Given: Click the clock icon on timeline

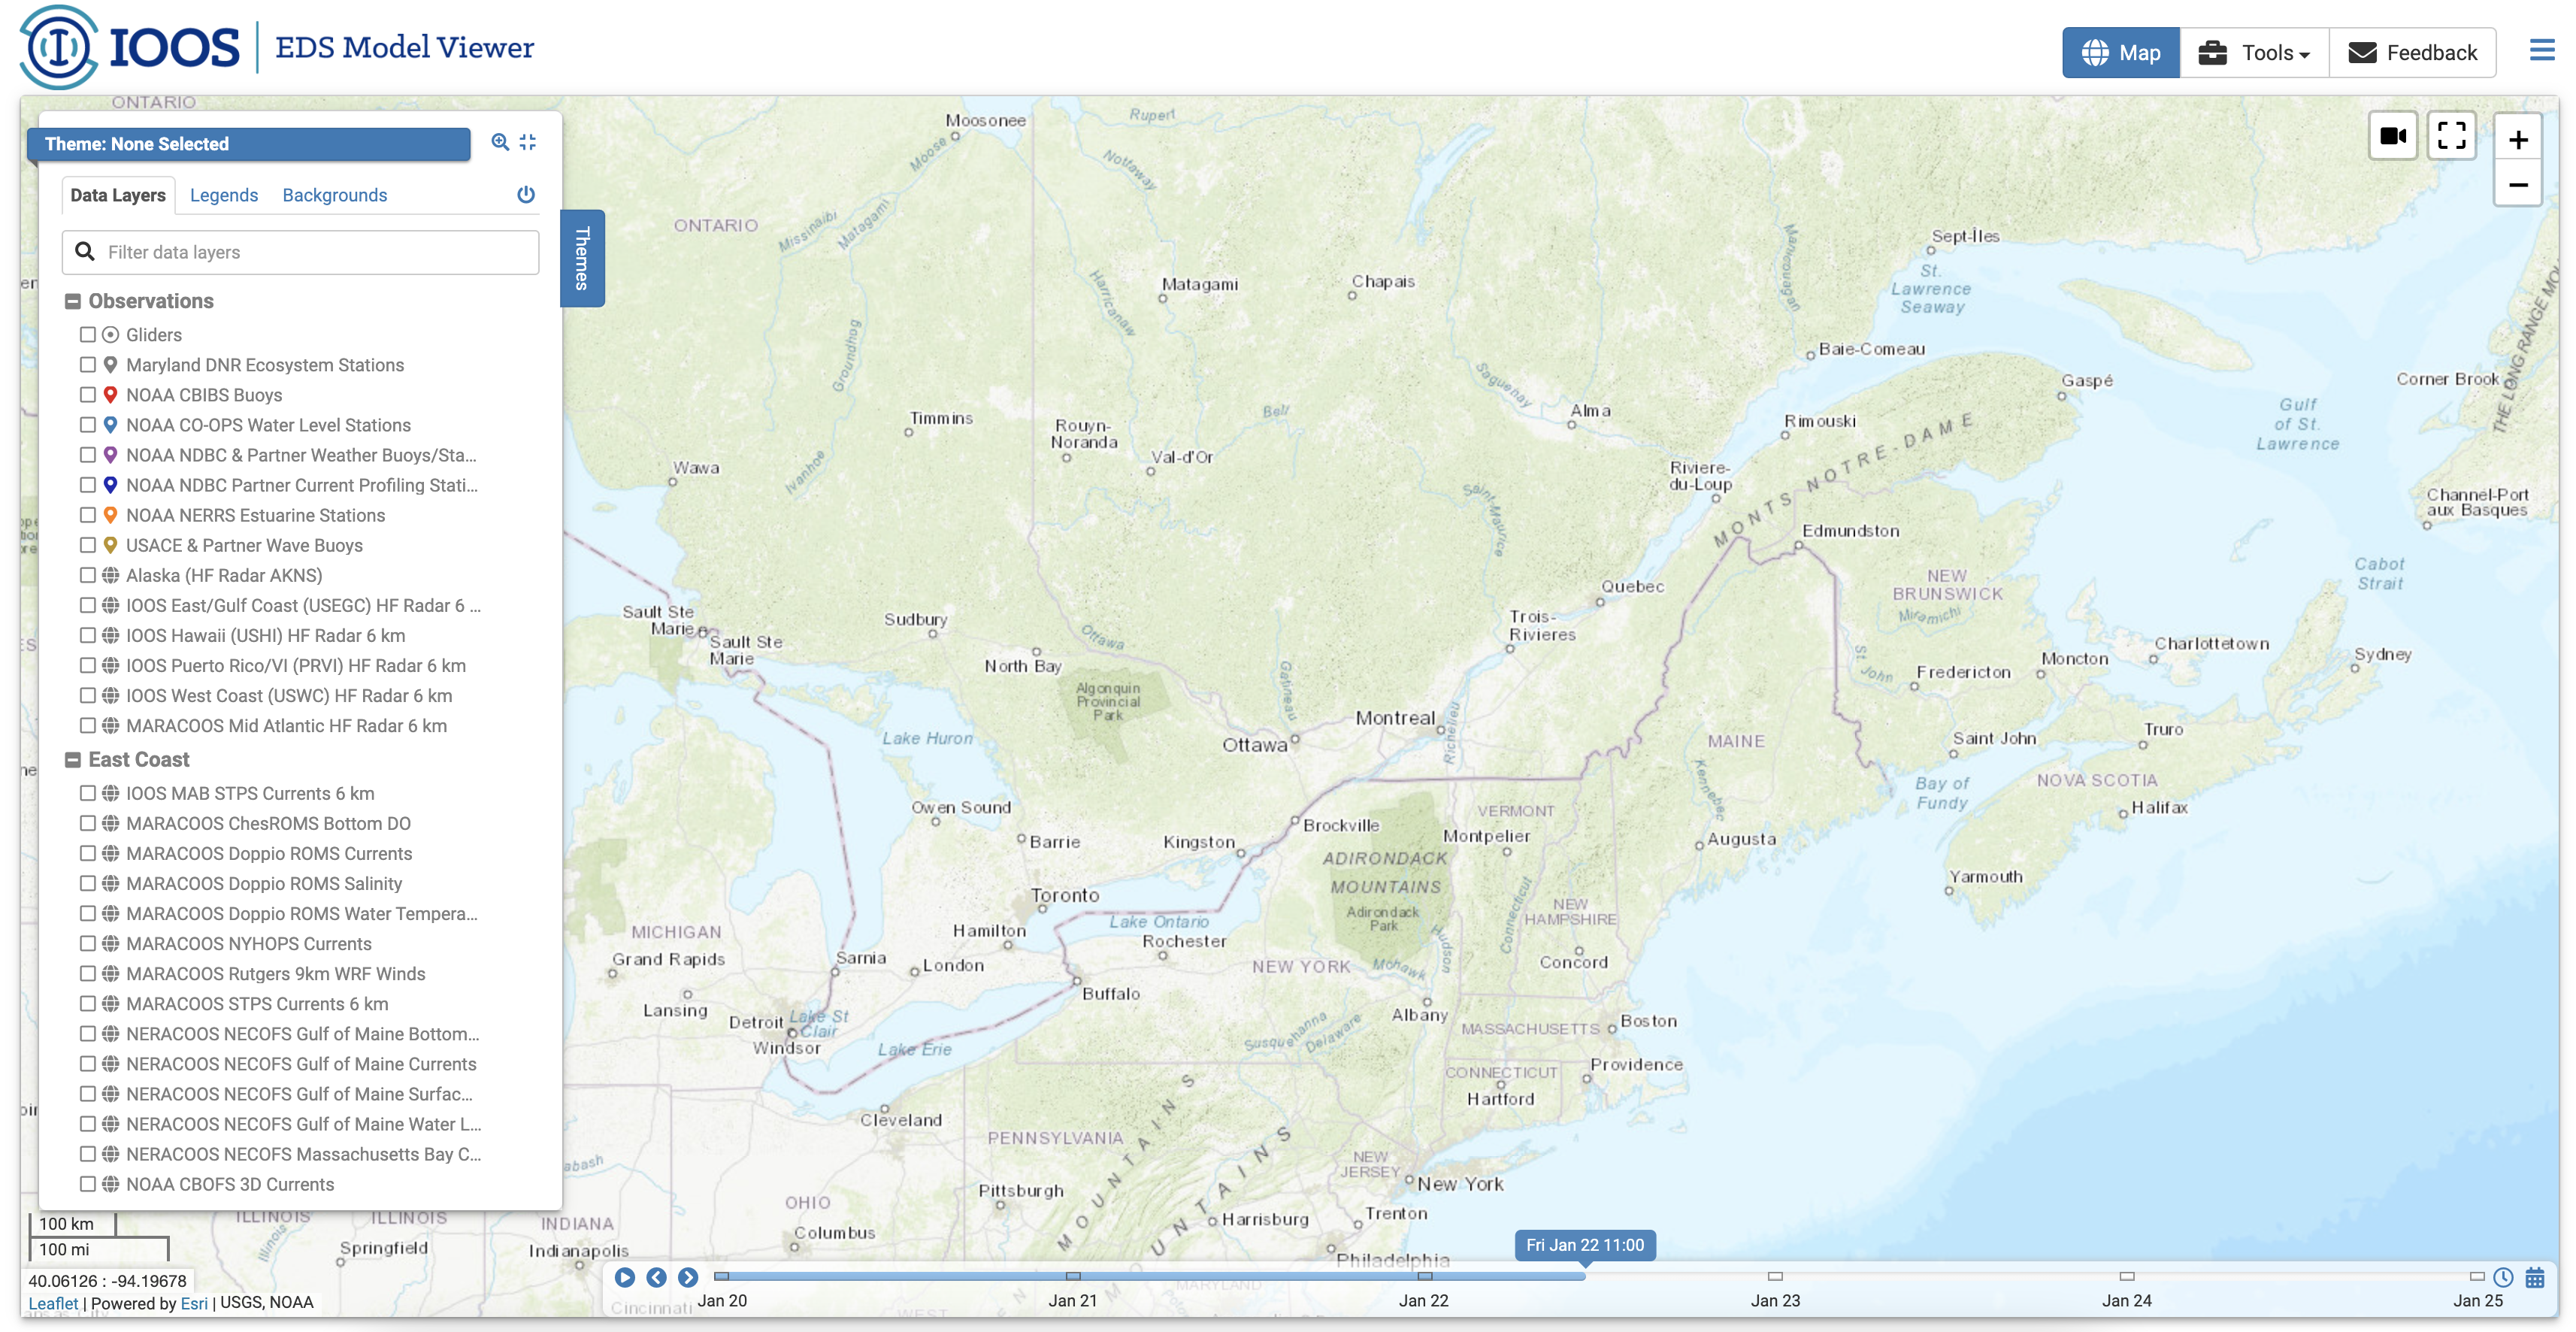Looking at the screenshot, I should [2503, 1277].
